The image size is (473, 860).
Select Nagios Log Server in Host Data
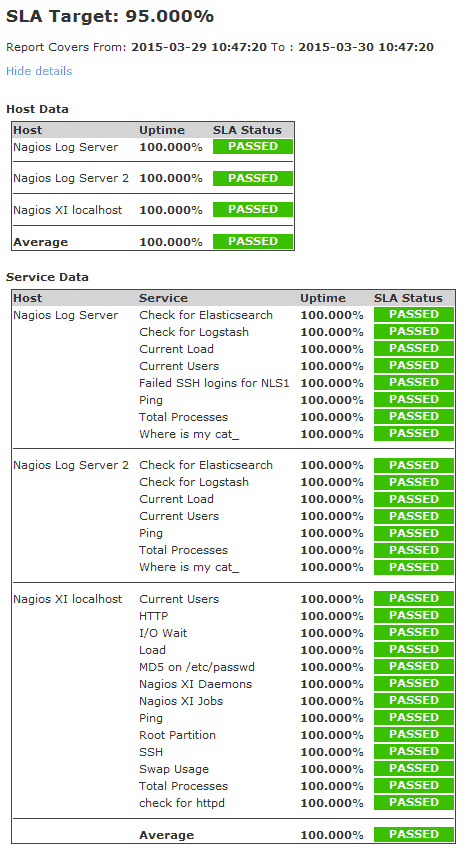click(x=65, y=147)
